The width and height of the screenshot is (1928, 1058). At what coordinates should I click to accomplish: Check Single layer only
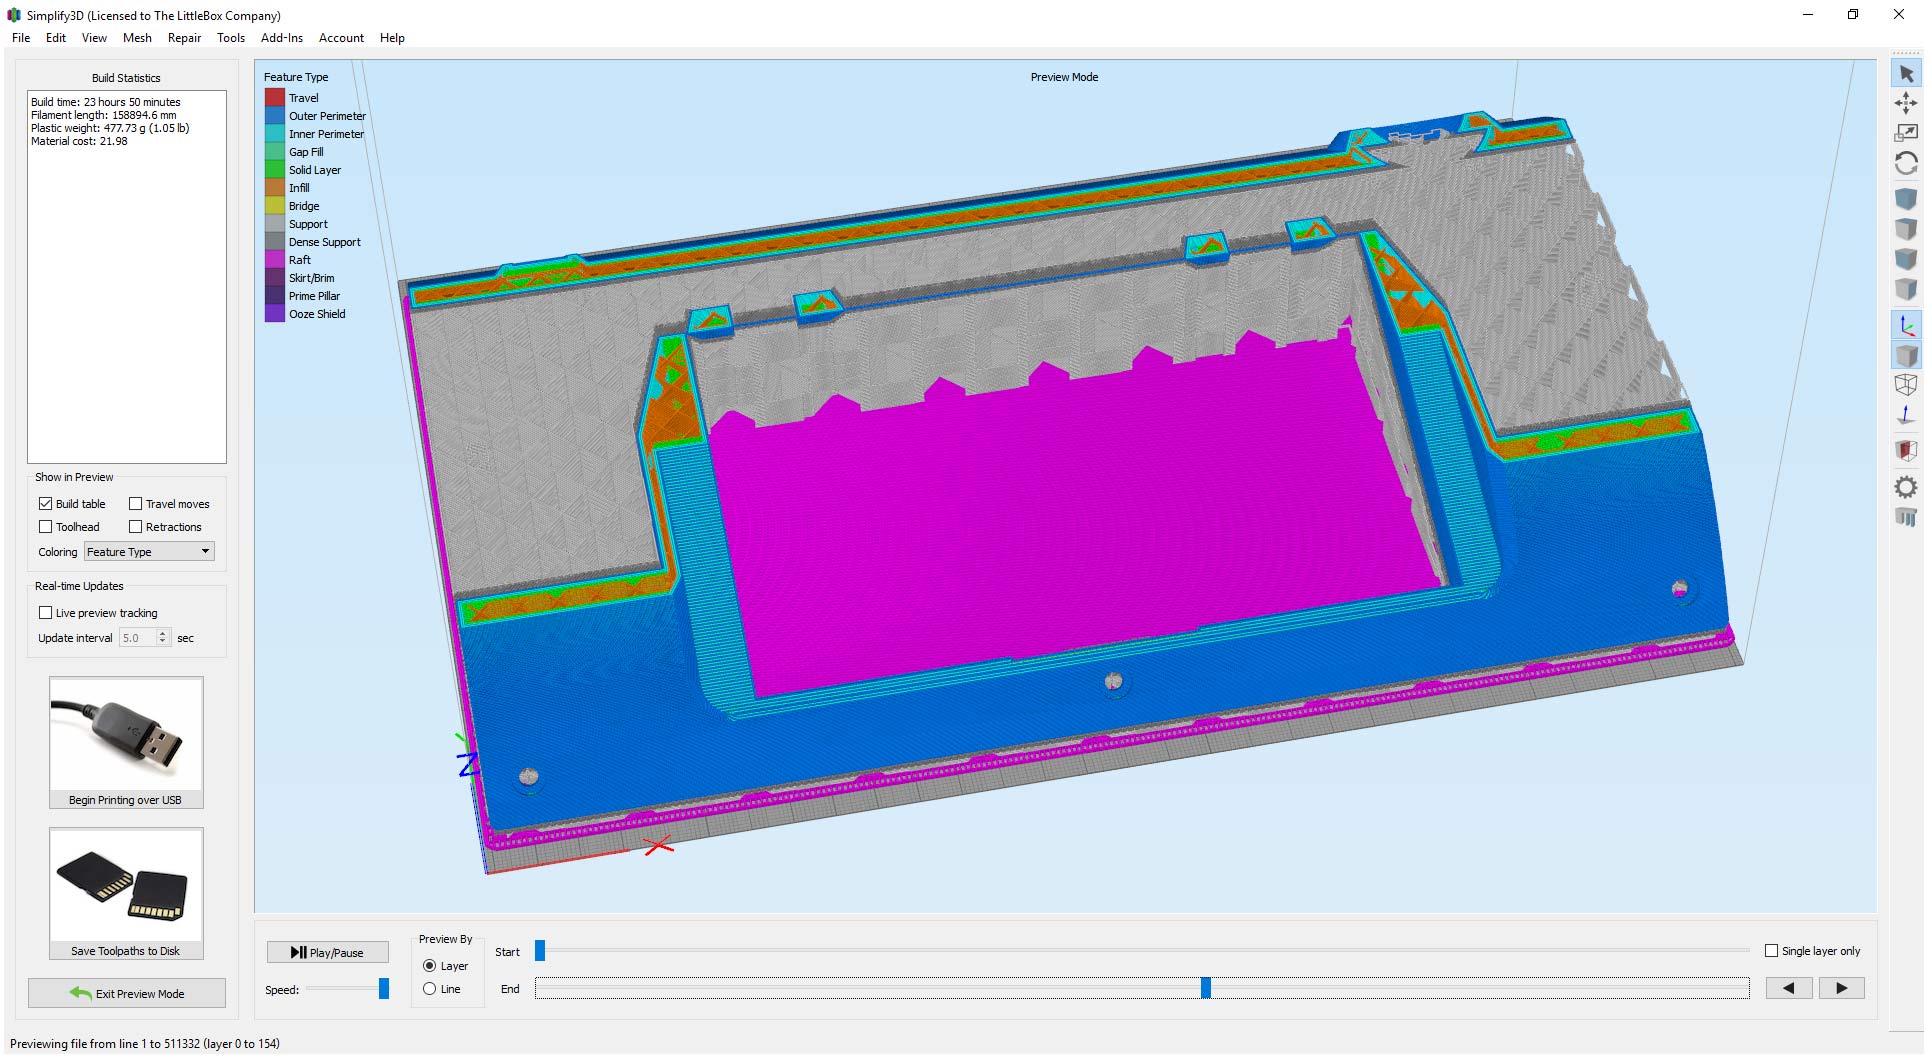point(1771,951)
